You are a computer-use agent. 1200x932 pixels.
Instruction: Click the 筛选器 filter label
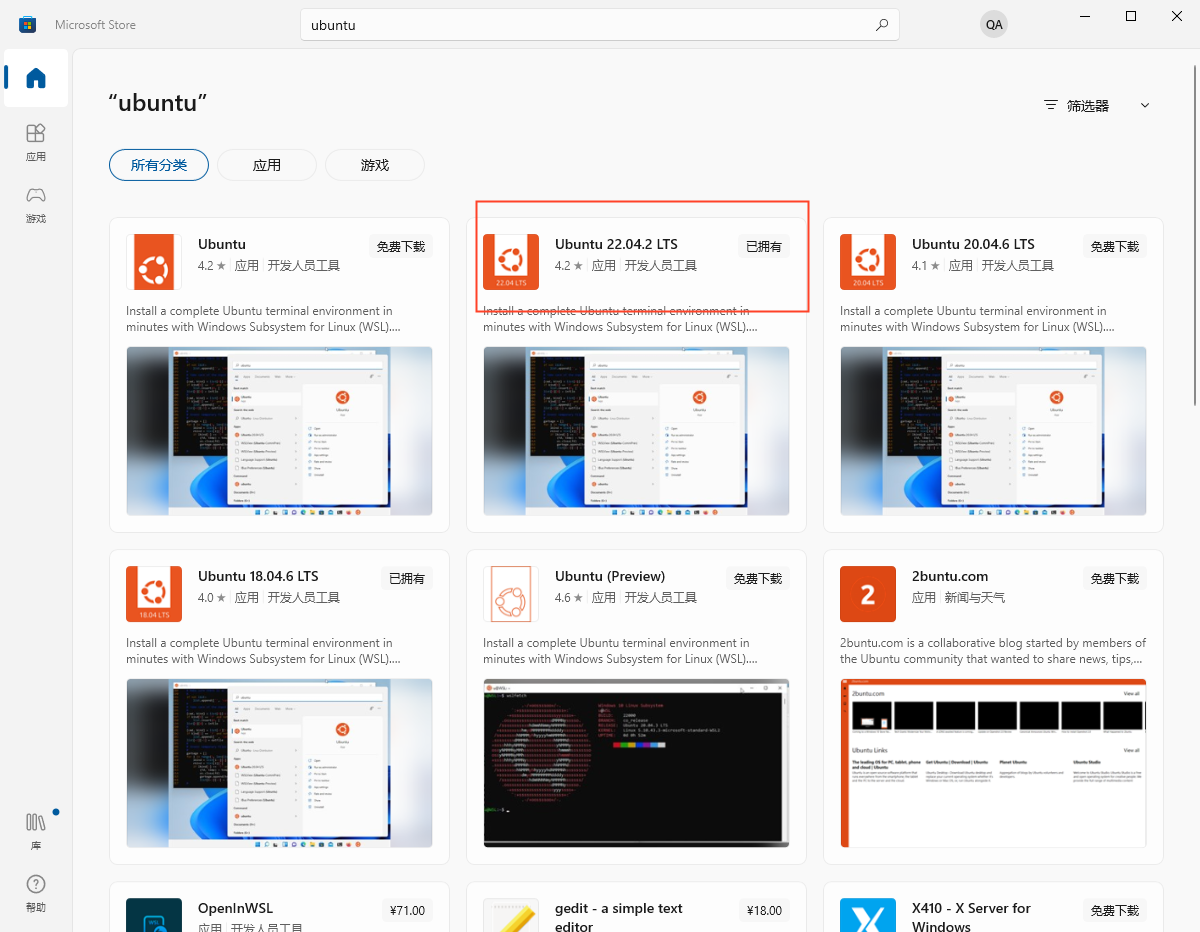tap(1088, 105)
